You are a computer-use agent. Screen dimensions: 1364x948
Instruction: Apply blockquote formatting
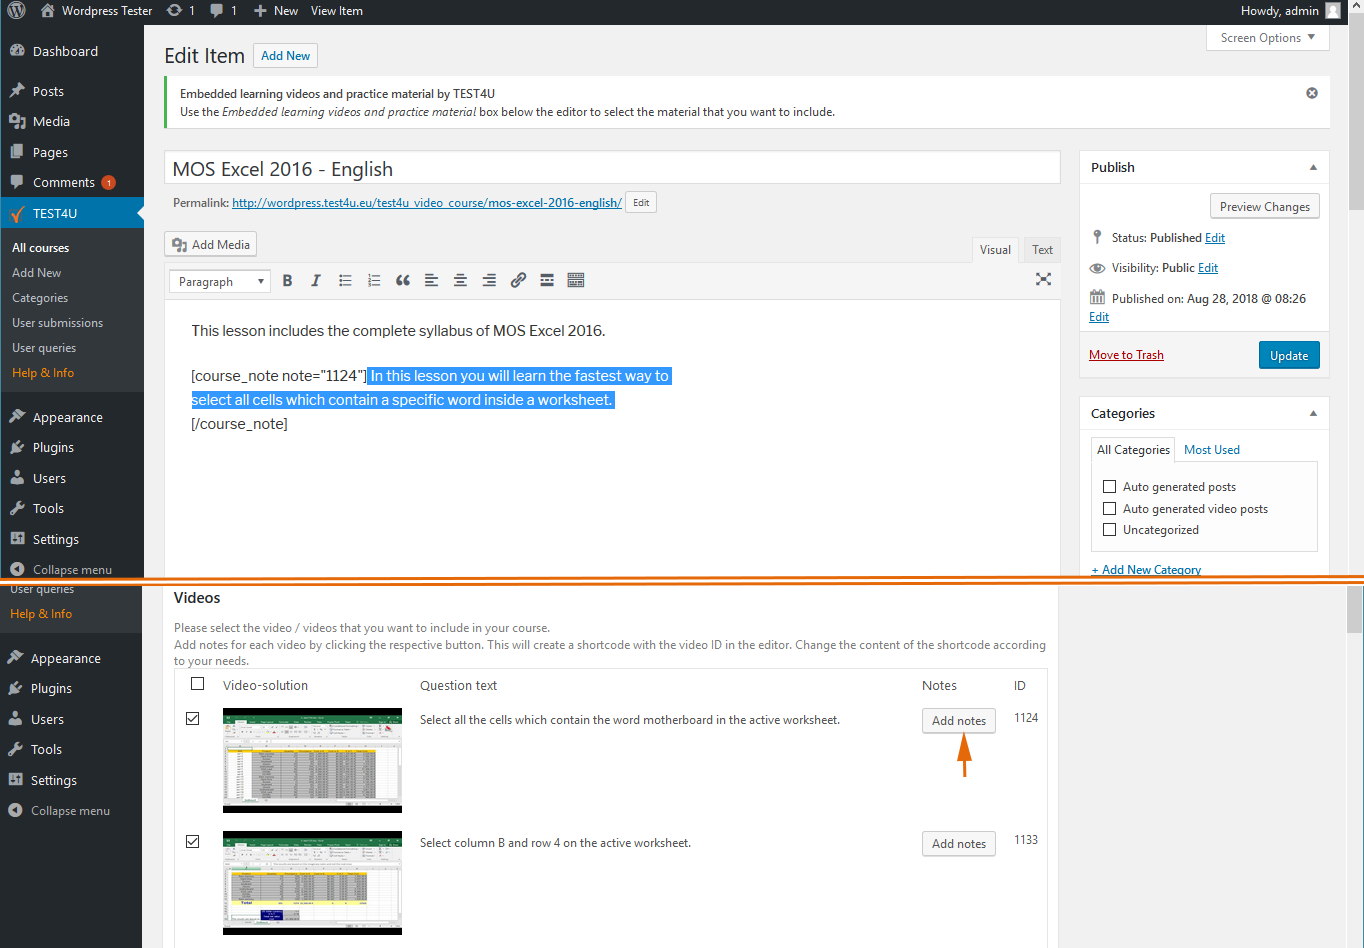[403, 281]
